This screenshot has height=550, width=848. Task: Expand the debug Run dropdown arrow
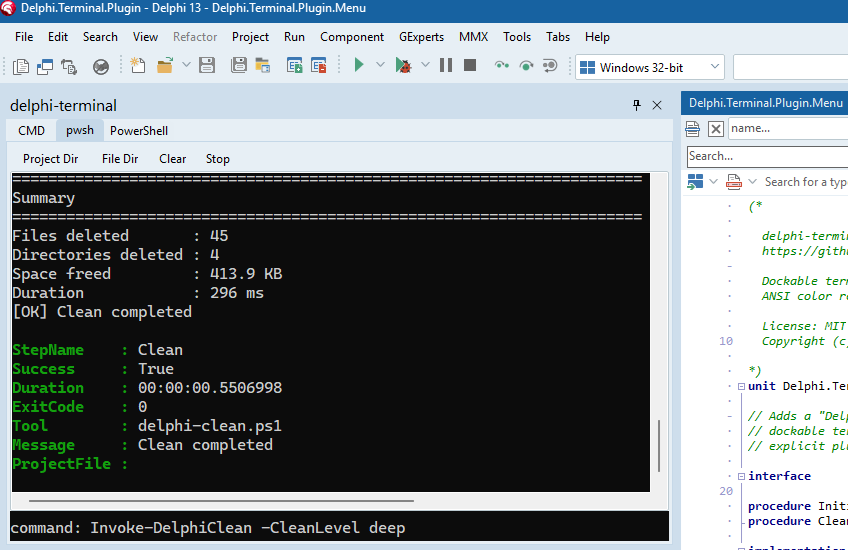pyautogui.click(x=426, y=65)
